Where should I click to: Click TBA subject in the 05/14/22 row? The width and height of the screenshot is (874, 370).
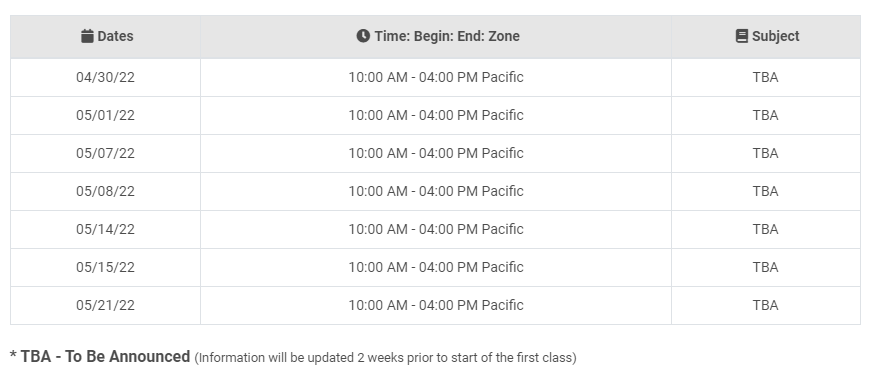[x=766, y=229]
